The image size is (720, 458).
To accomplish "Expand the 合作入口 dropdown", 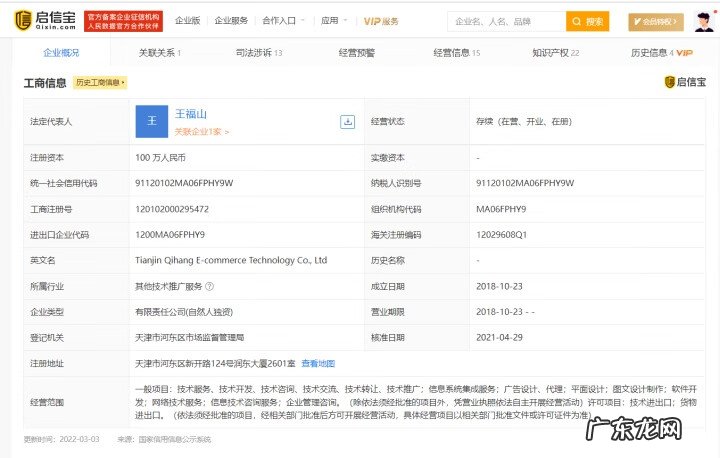I will click(x=283, y=21).
